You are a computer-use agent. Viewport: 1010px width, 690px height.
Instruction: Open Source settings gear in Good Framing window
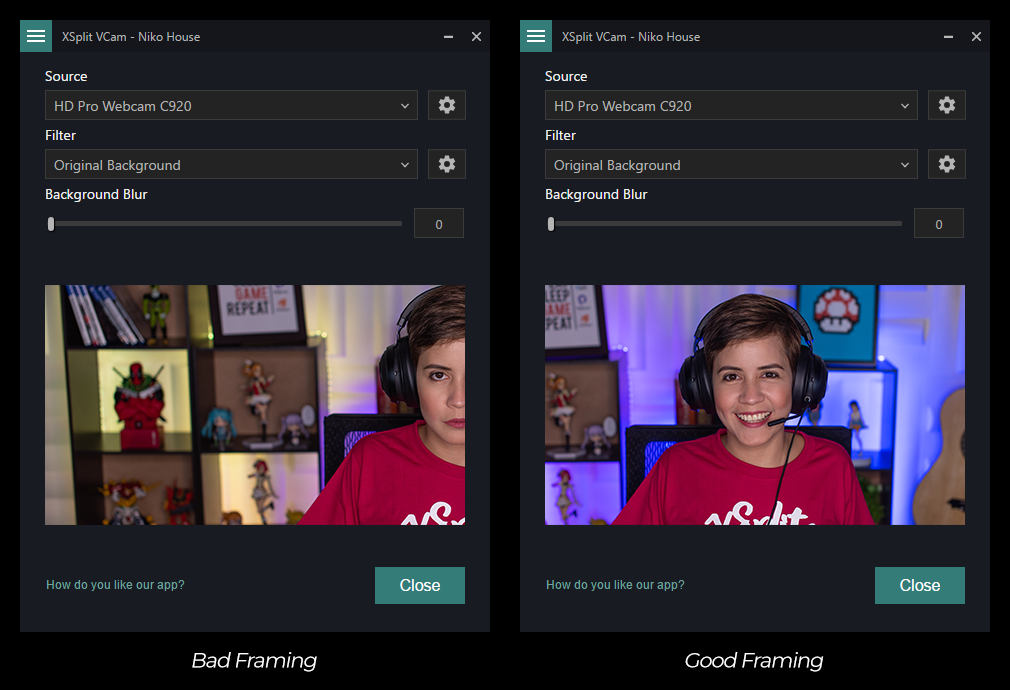click(947, 105)
